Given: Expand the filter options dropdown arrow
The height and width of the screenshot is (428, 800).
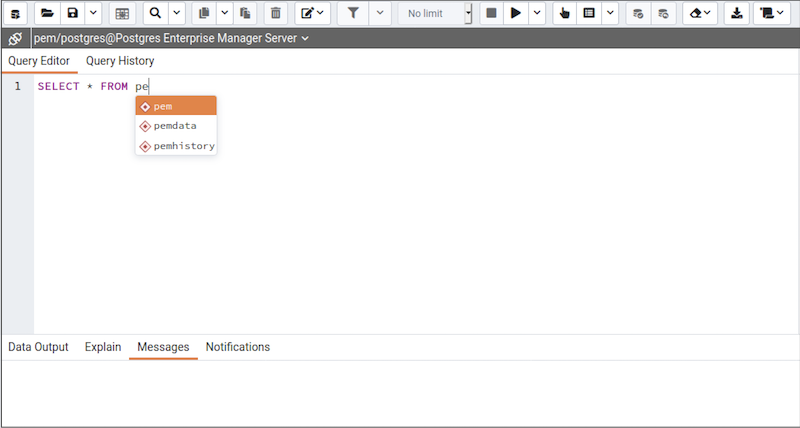Looking at the screenshot, I should click(x=380, y=14).
